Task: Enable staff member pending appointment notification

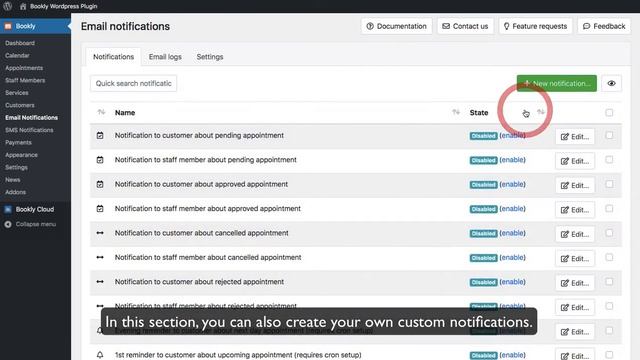Action: pyautogui.click(x=512, y=160)
